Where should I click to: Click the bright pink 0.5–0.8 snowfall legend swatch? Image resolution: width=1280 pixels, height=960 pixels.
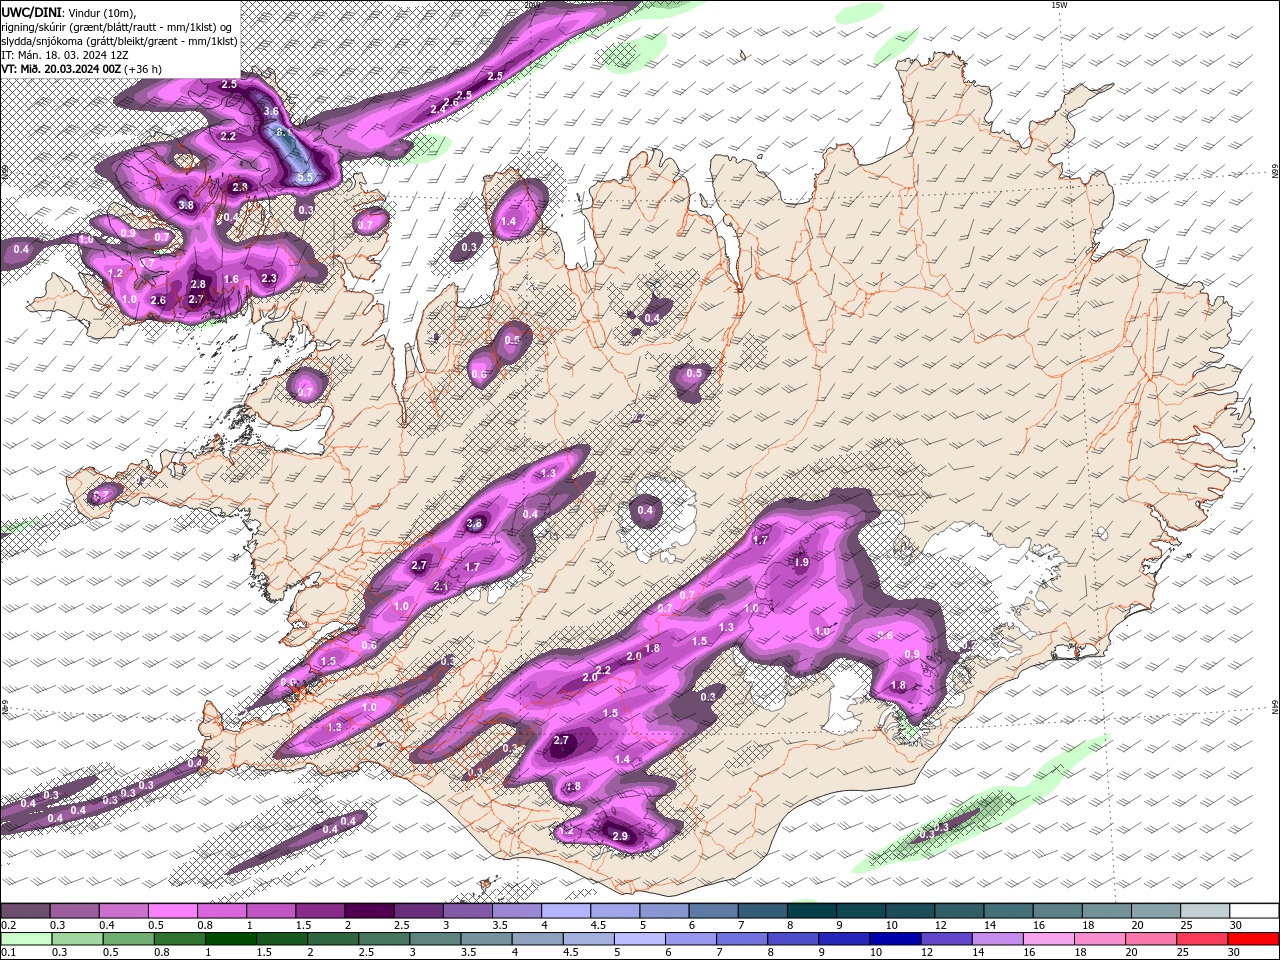point(172,910)
